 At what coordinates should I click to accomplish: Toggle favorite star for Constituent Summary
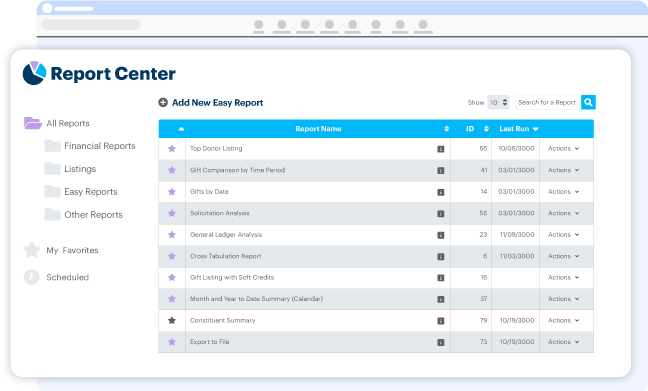pos(172,320)
